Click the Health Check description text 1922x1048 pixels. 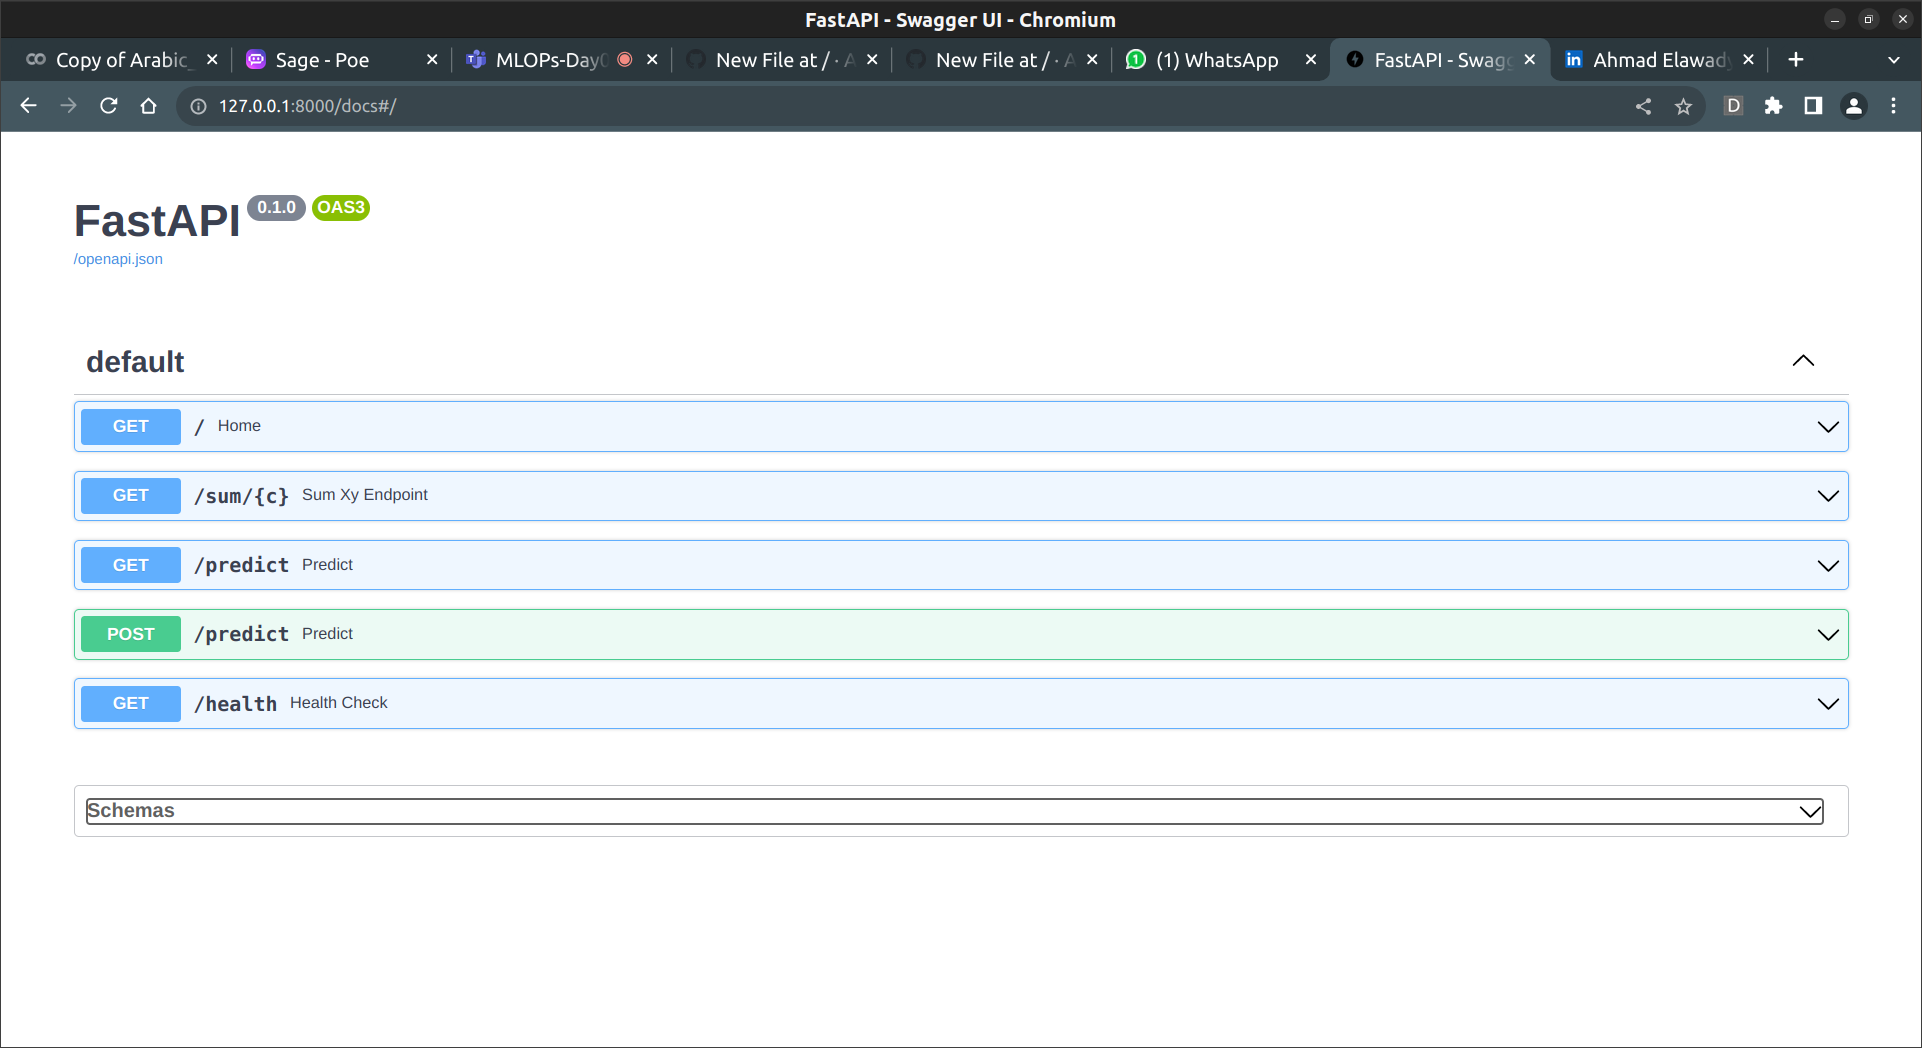coord(339,703)
